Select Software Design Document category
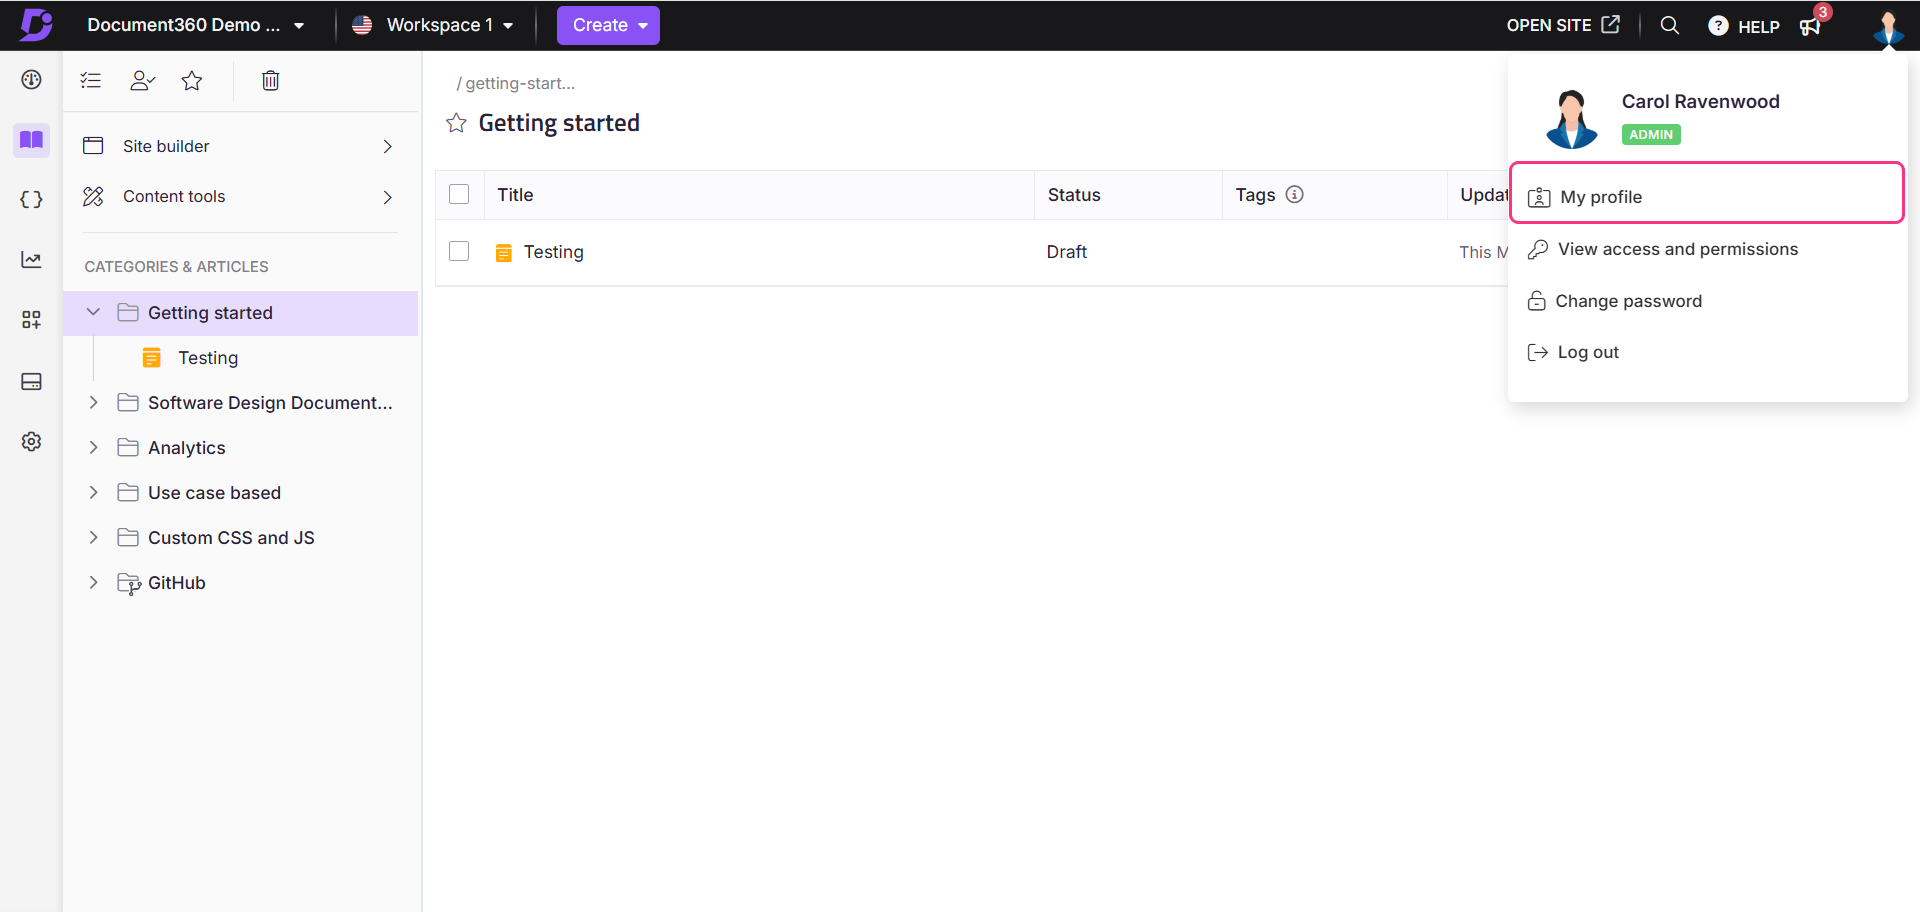The image size is (1920, 912). [270, 403]
